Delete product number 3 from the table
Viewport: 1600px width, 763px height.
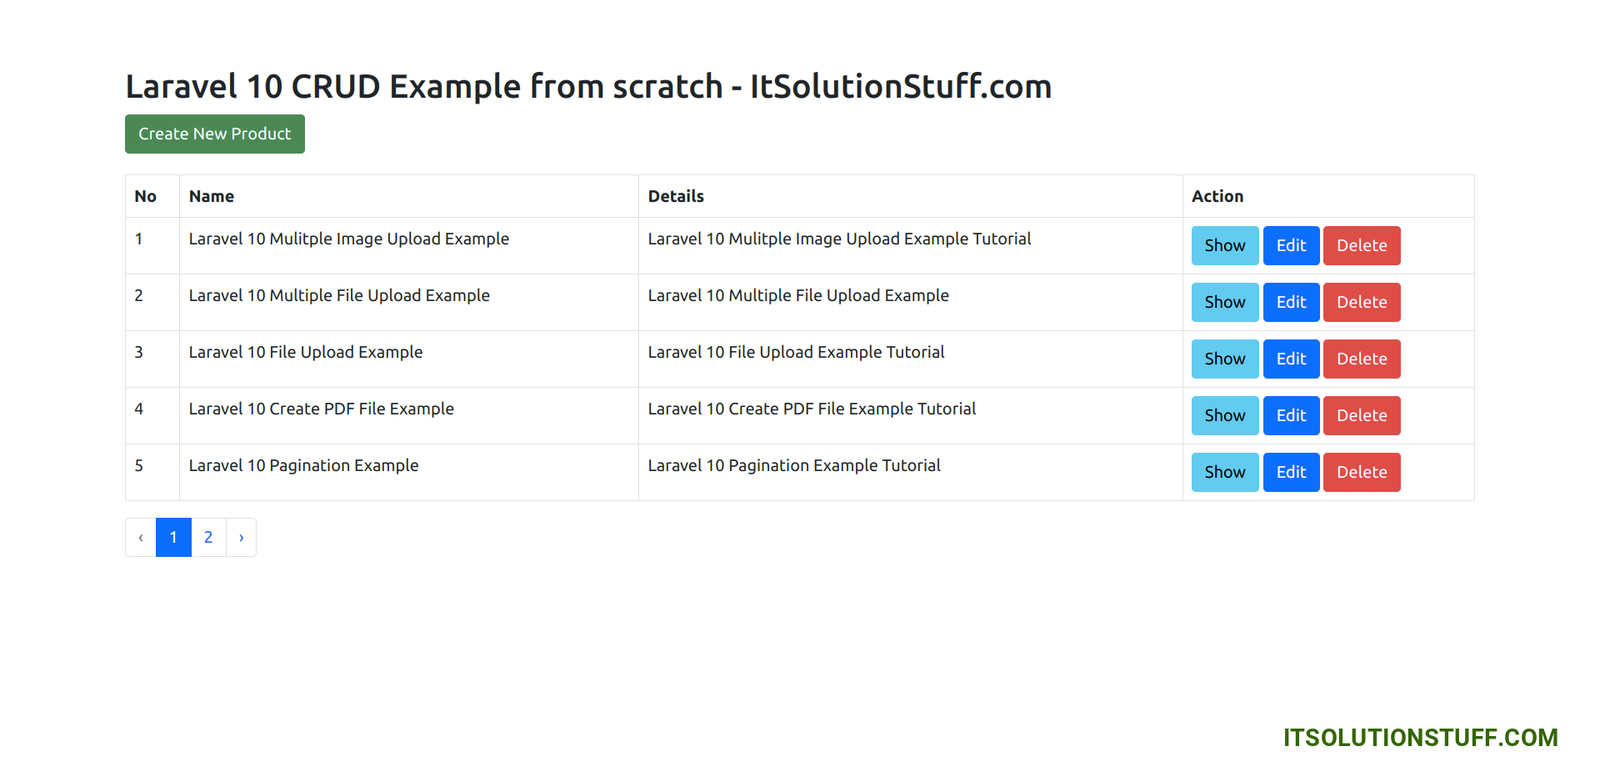click(x=1361, y=359)
